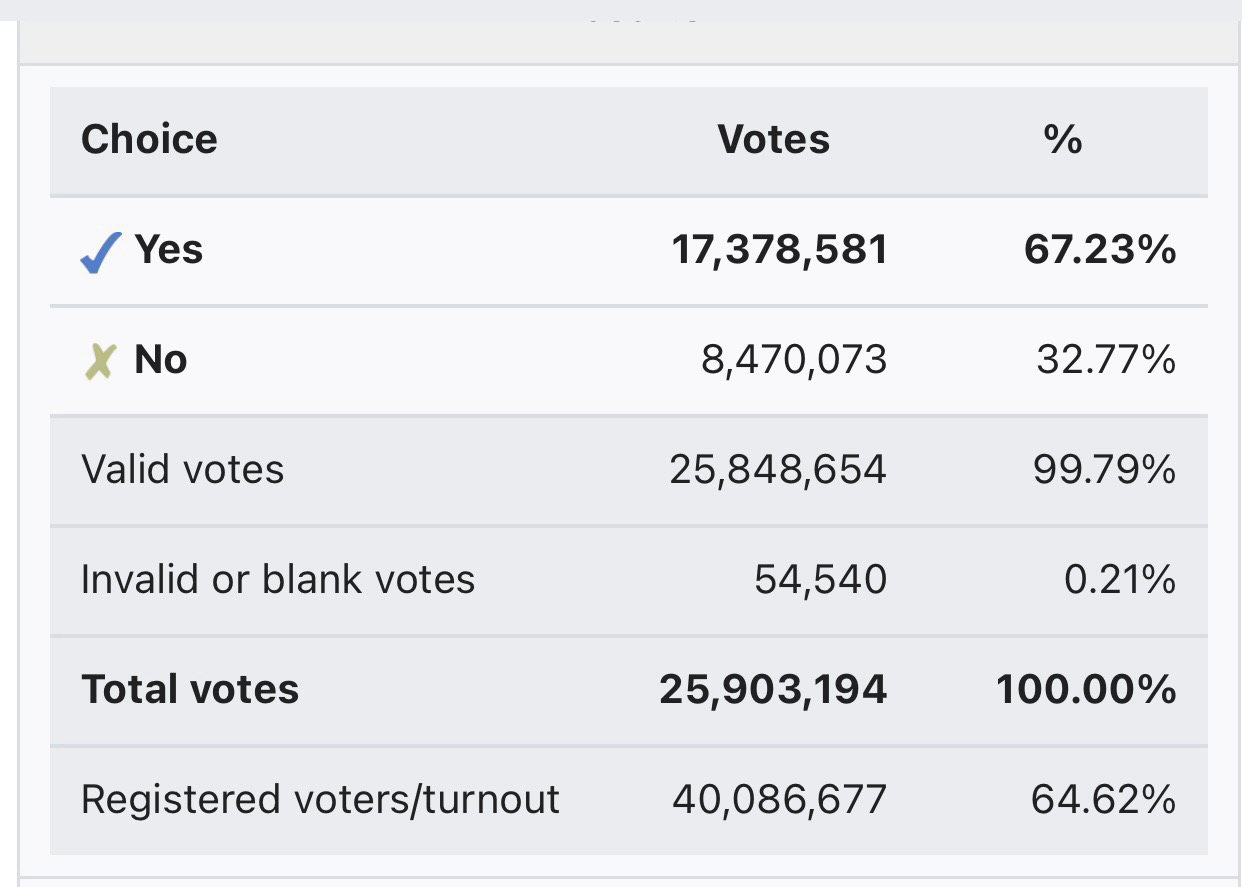The image size is (1242, 887).
Task: Select the Yes vote count 17,378,581
Action: 780,250
